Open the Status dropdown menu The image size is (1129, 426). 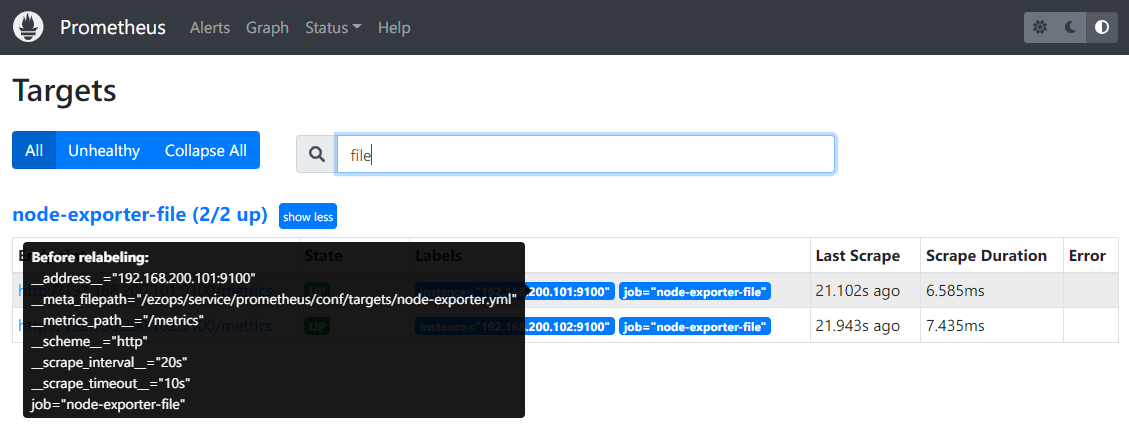(333, 28)
